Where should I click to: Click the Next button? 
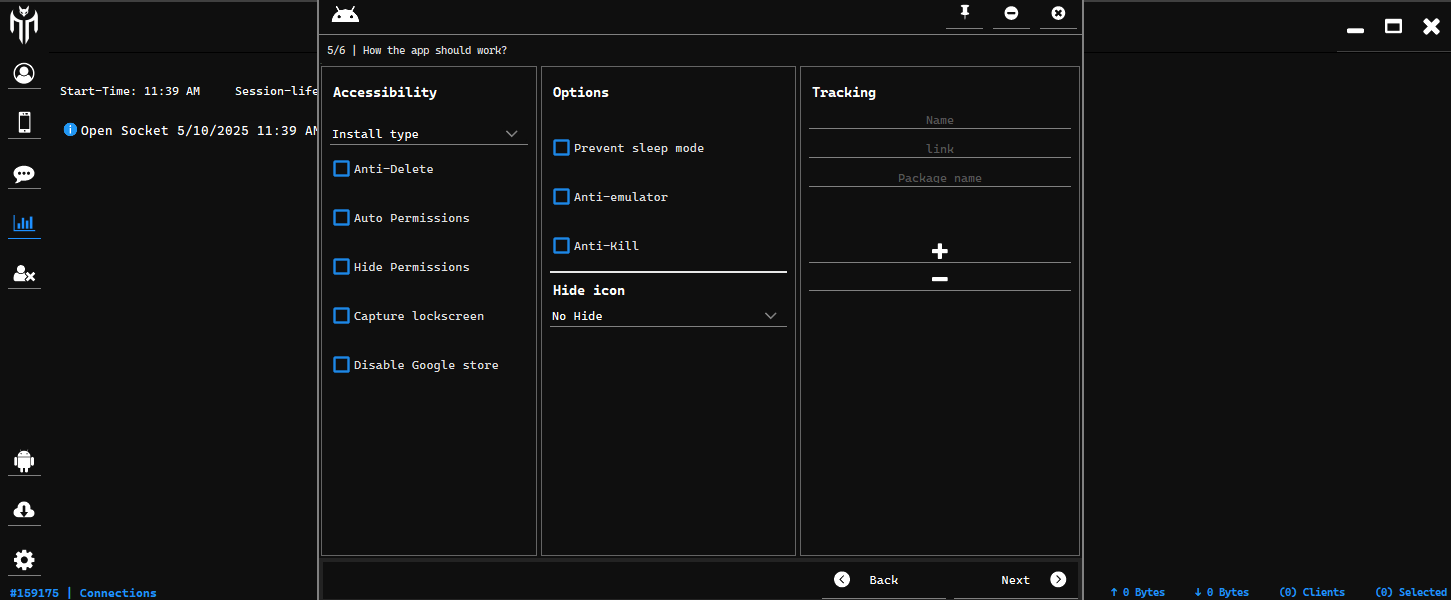point(1032,580)
